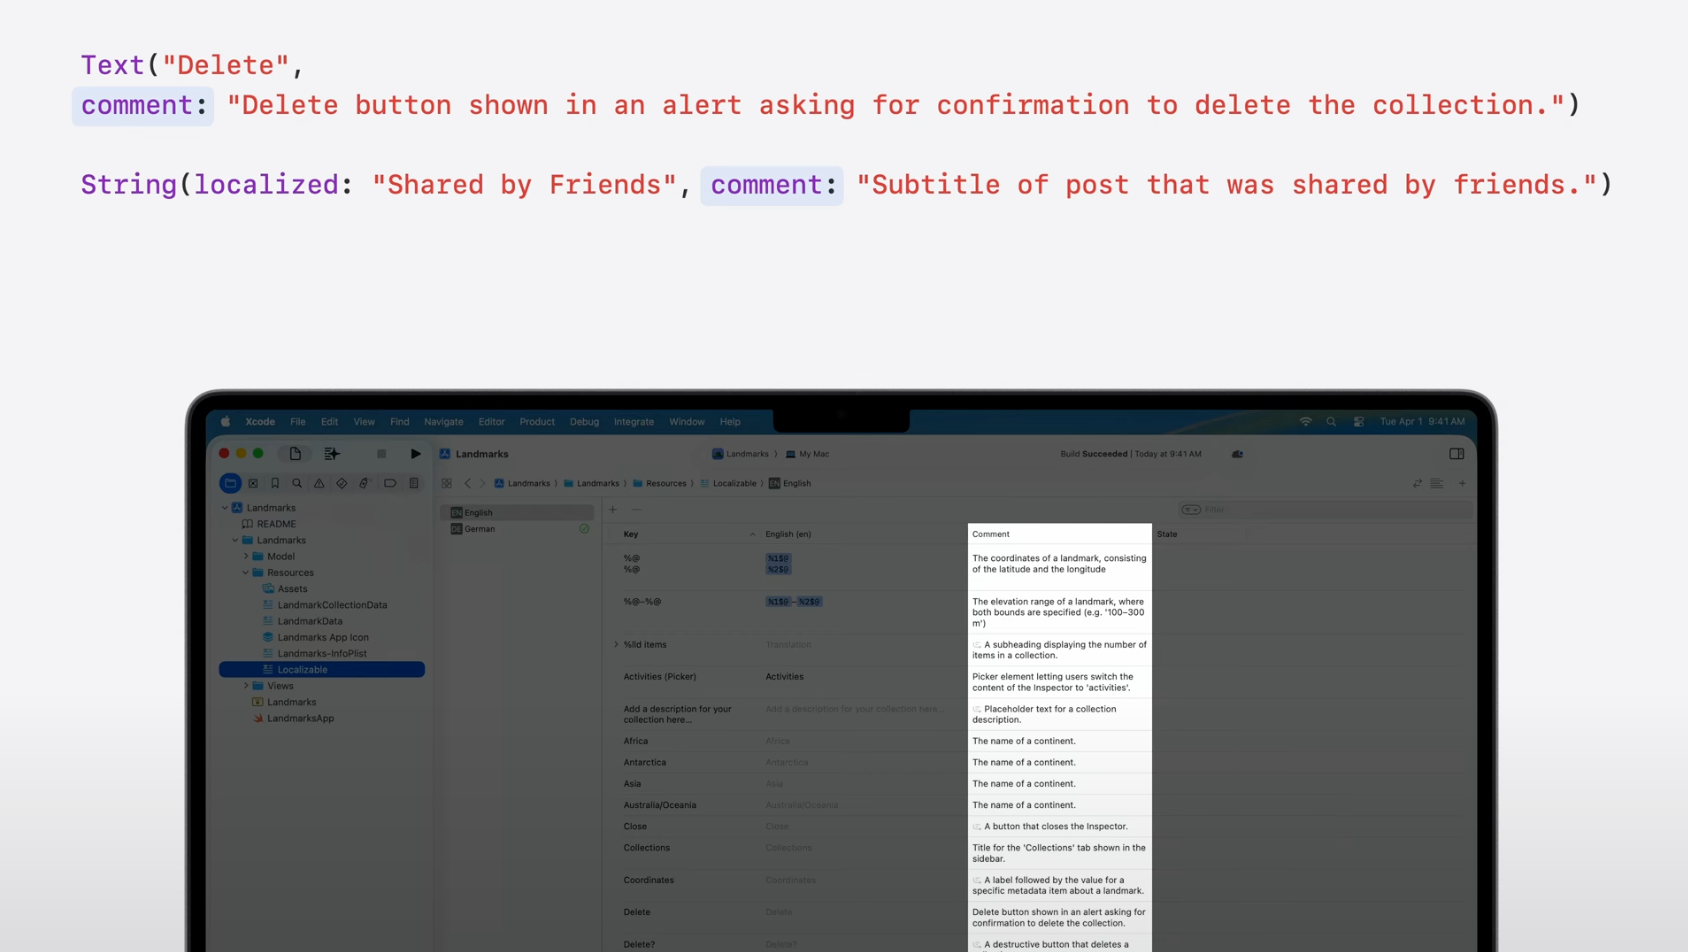Screen dimensions: 1688x952
Task: Sort by the Key column header
Action: (x=689, y=534)
